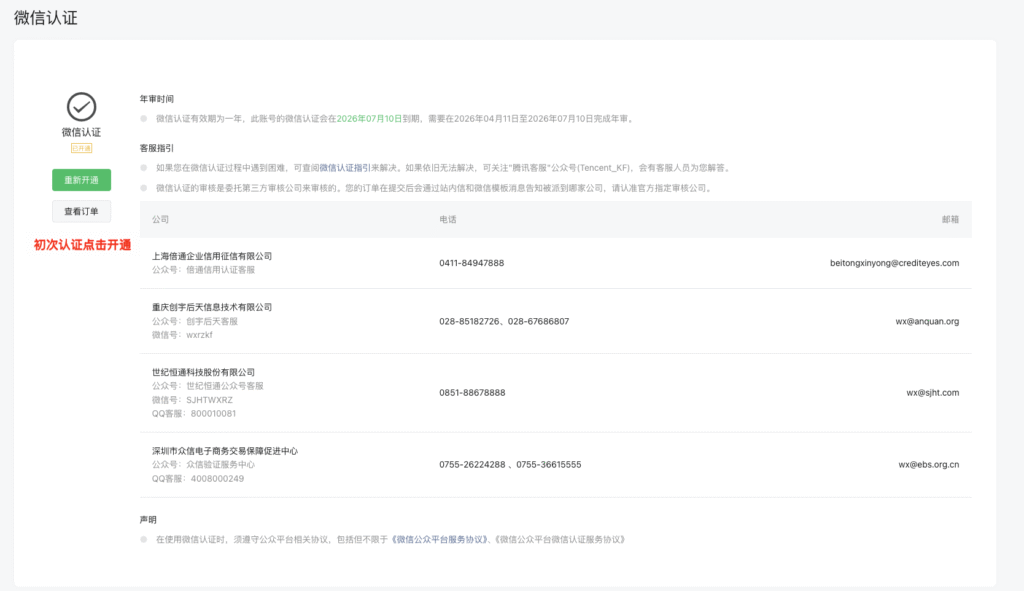Click the 已开通 status badge

[81, 146]
